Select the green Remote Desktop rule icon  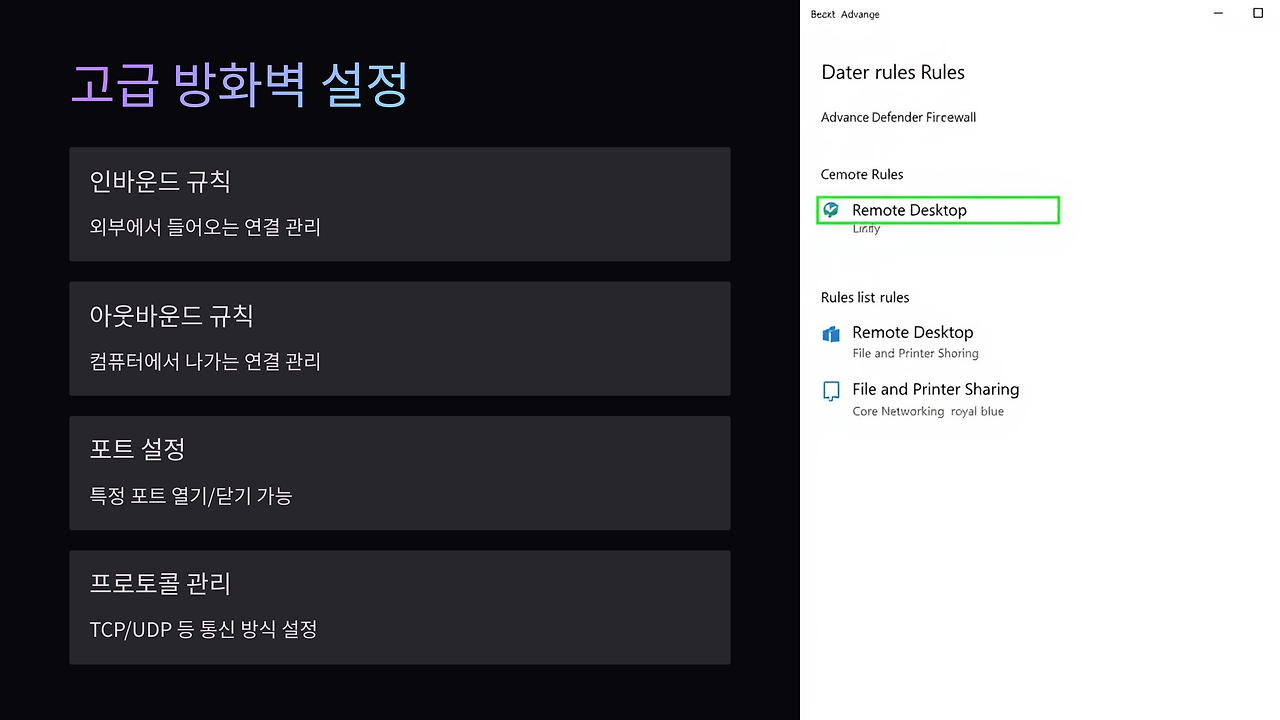click(831, 210)
